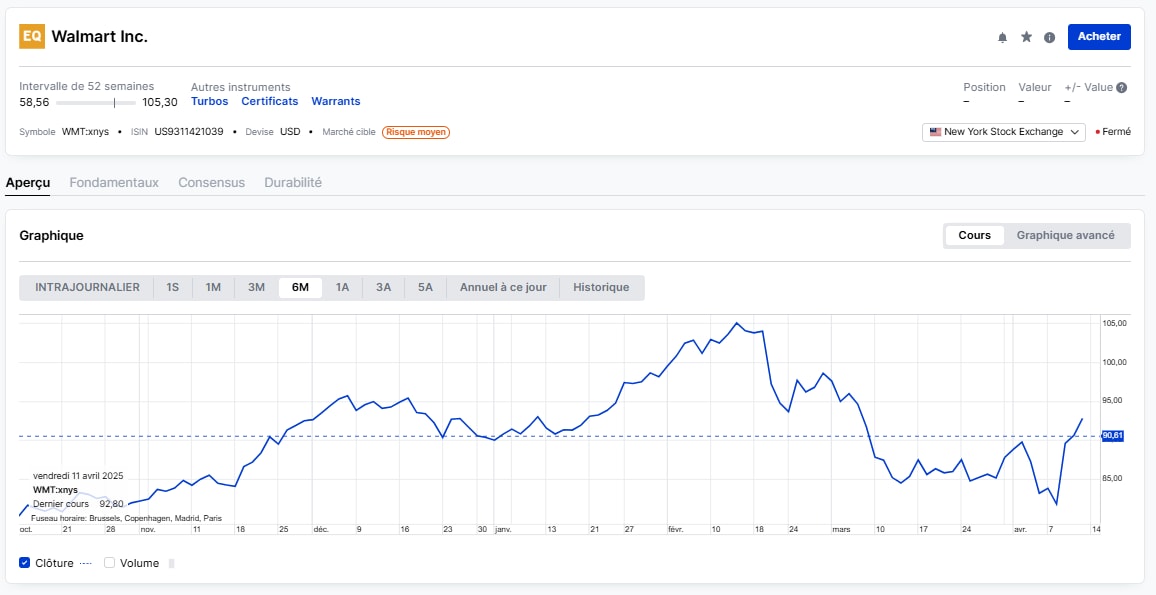The height and width of the screenshot is (595, 1156).
Task: Click the Risque moyen badge
Action: pyautogui.click(x=416, y=132)
